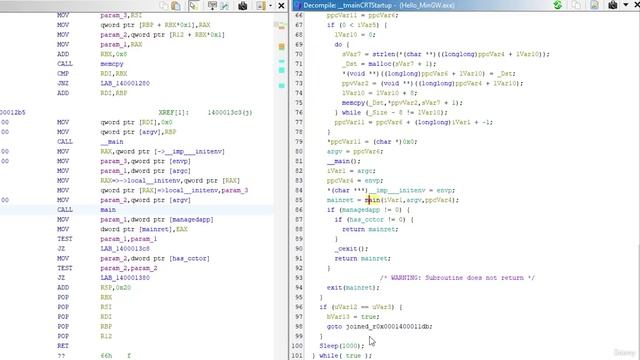The width and height of the screenshot is (640, 360).
Task: Toggle mouse hover mode cursor icon in Listing
Action: coord(193,5)
